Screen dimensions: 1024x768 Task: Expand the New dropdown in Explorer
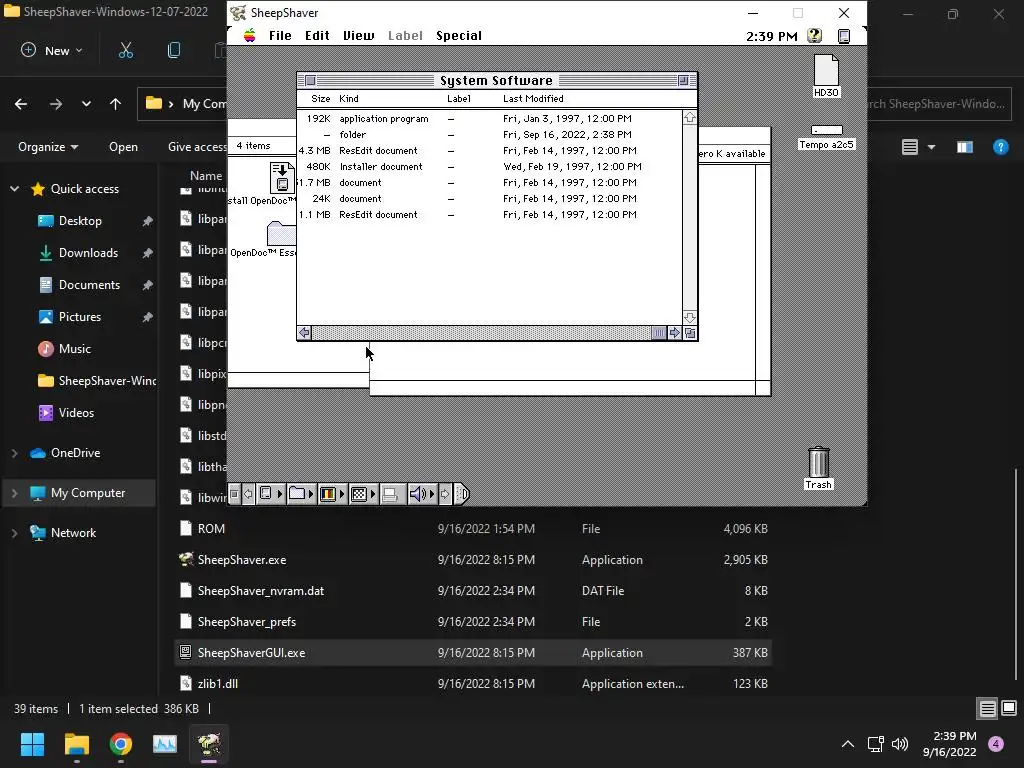pyautogui.click(x=52, y=50)
